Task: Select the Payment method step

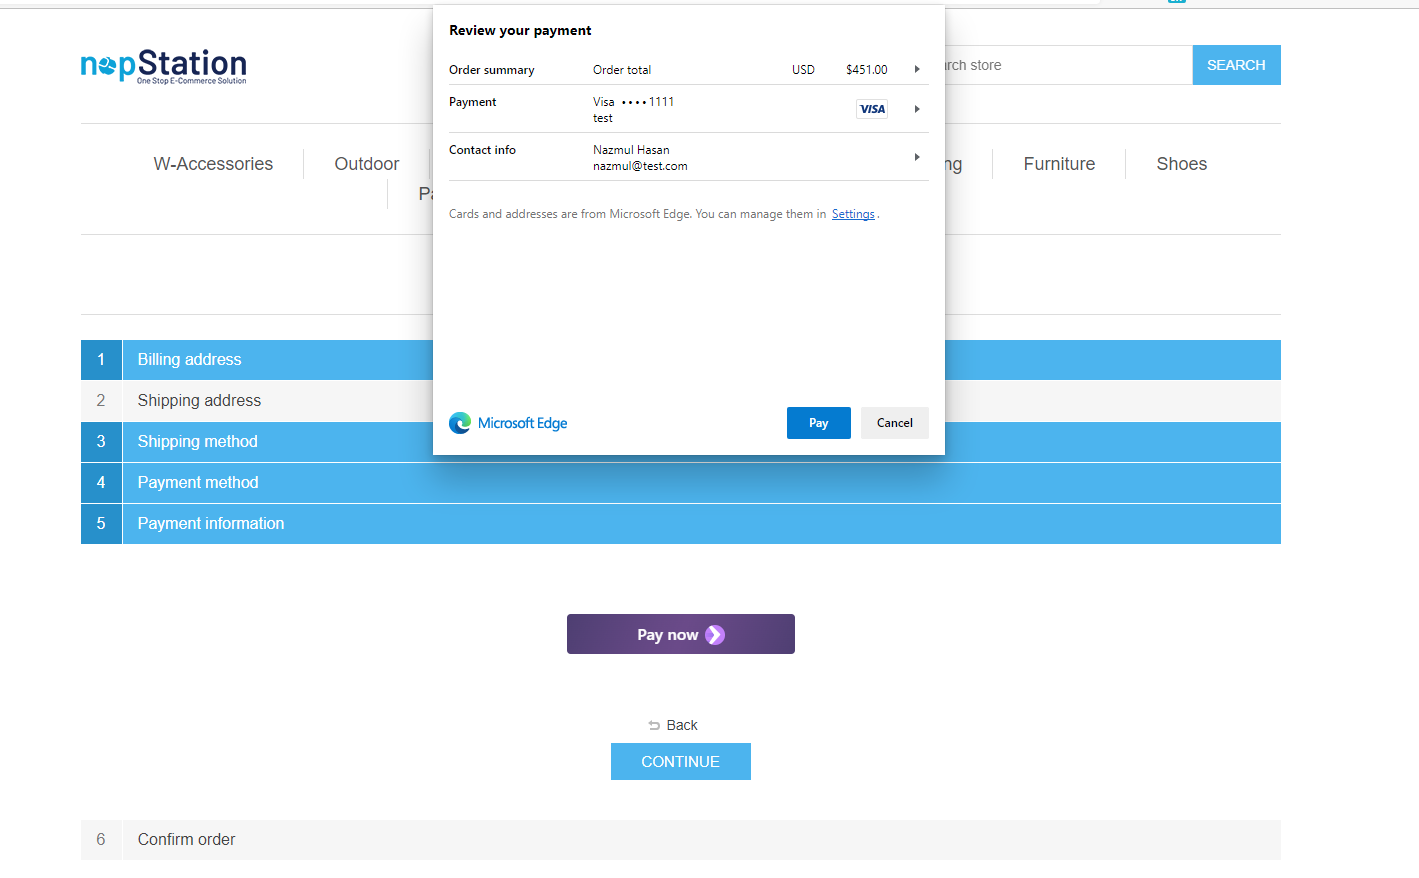Action: pos(681,483)
